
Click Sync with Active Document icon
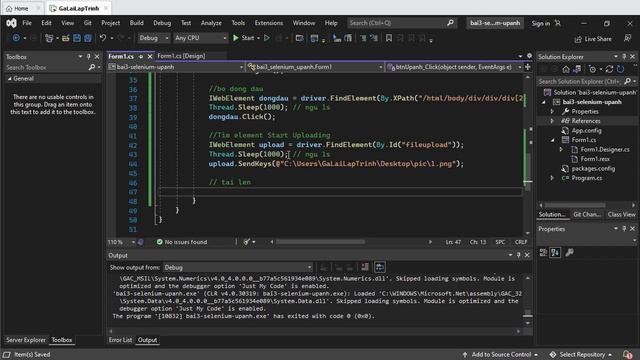[x=609, y=69]
